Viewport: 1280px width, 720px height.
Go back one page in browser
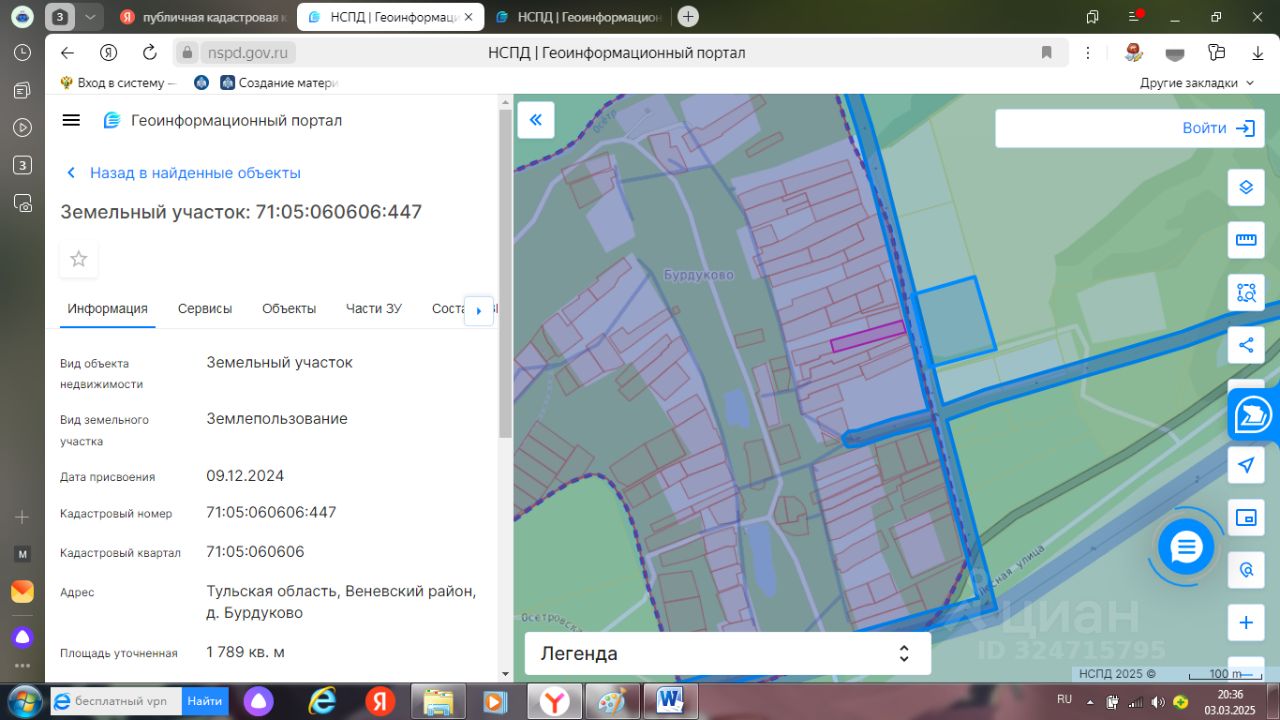[x=67, y=53]
